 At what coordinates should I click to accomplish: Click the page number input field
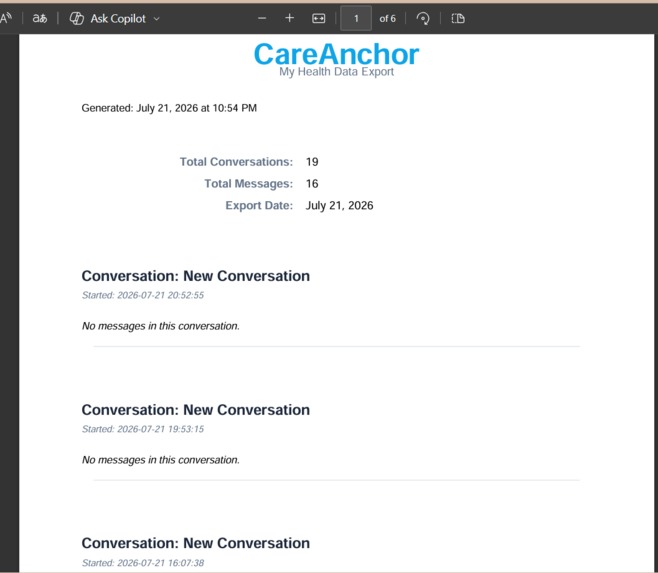tap(356, 18)
